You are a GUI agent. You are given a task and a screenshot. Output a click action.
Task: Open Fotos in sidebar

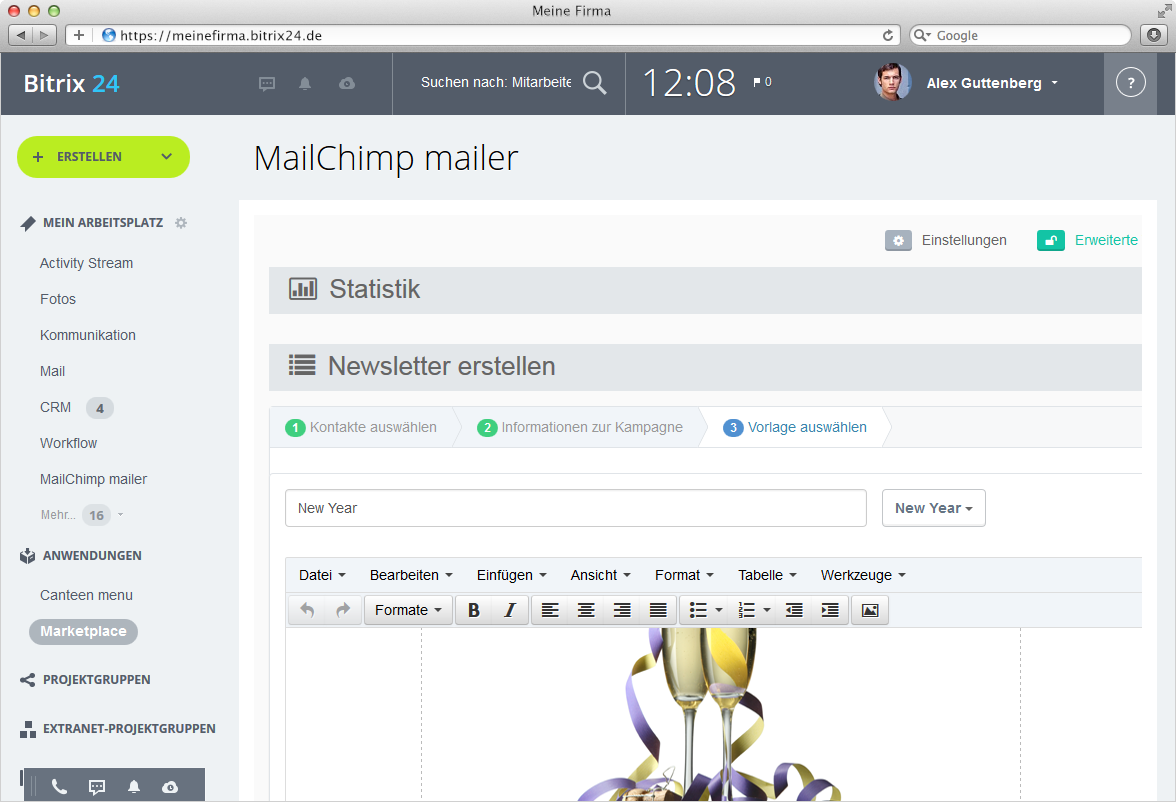point(58,299)
